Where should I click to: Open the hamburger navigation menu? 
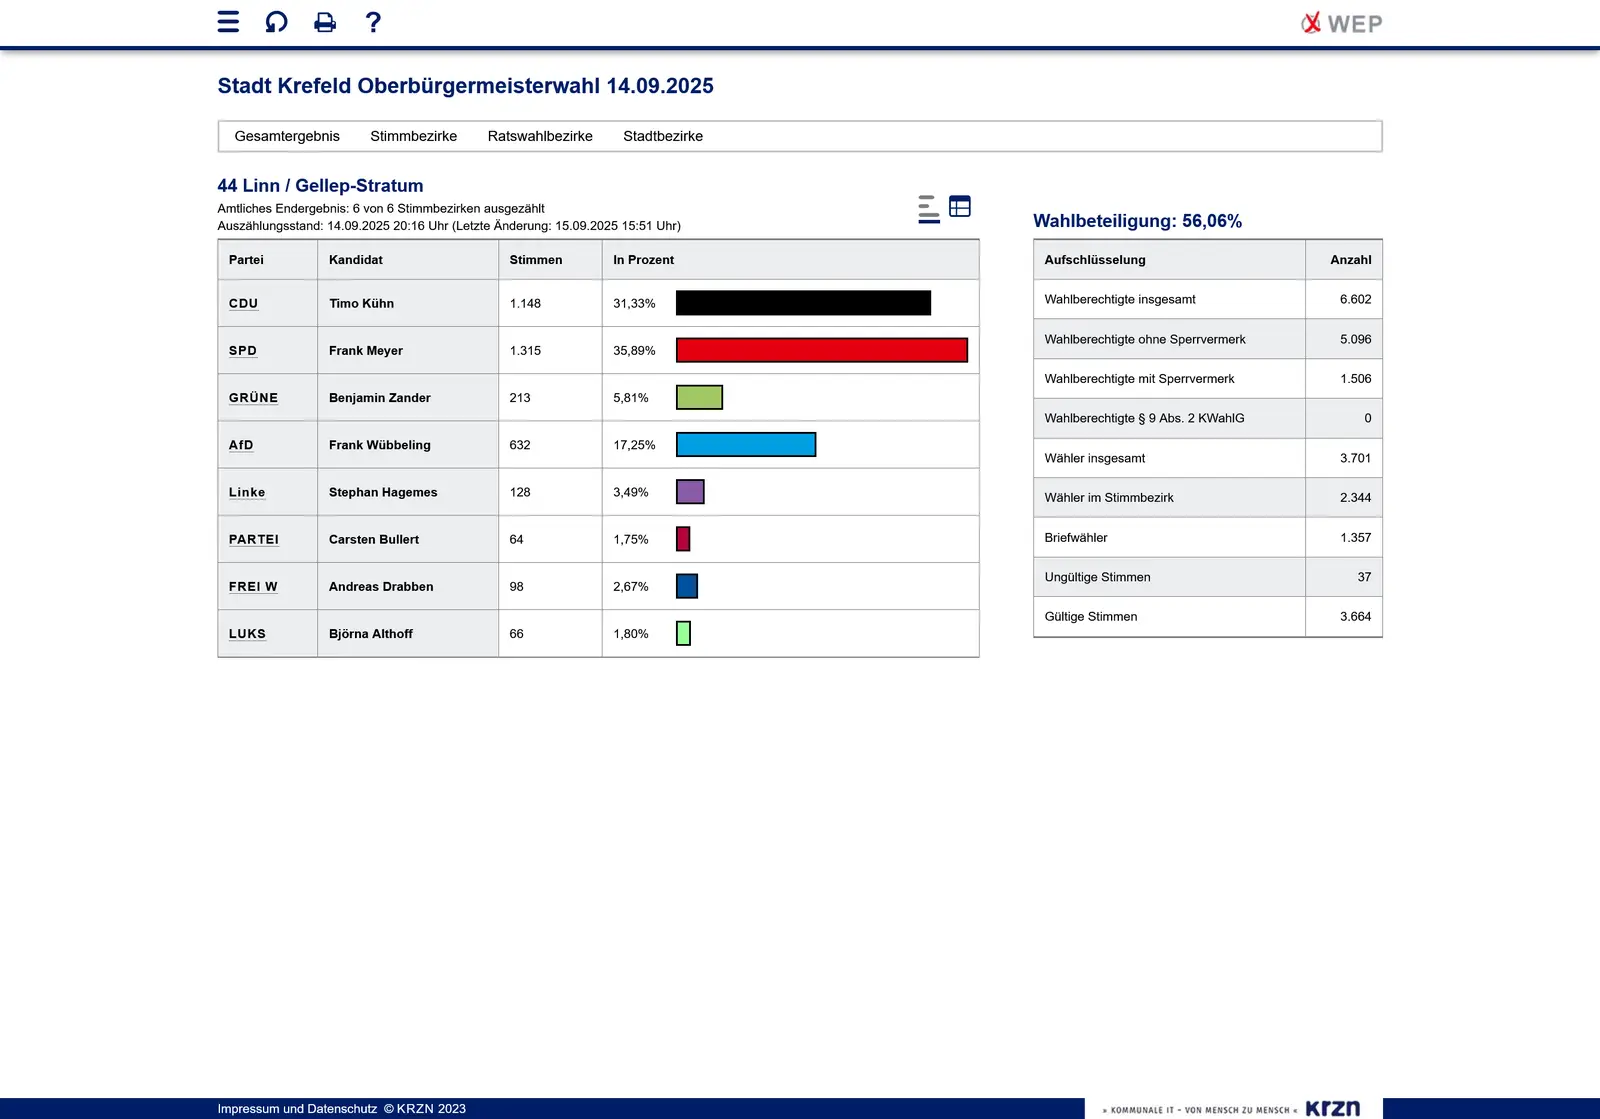227,22
